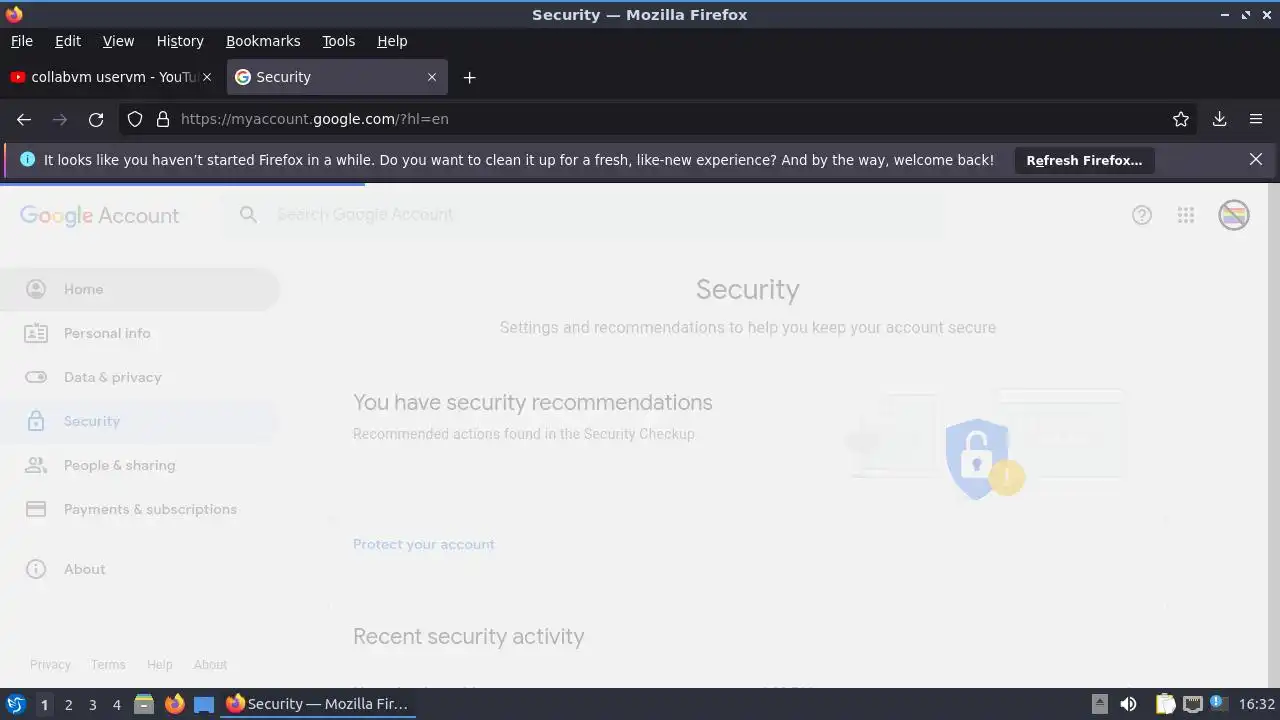
Task: View site info via the padlock icon
Action: (x=163, y=119)
